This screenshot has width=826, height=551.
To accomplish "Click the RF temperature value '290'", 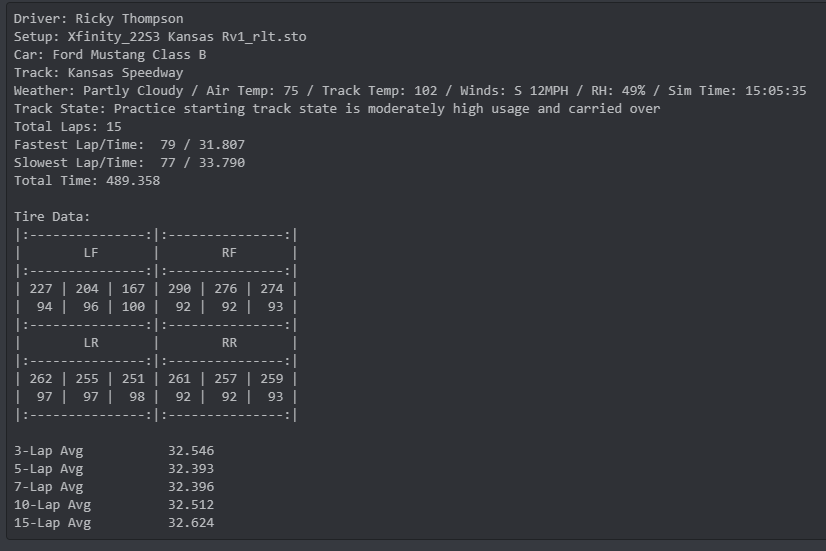I will [179, 289].
